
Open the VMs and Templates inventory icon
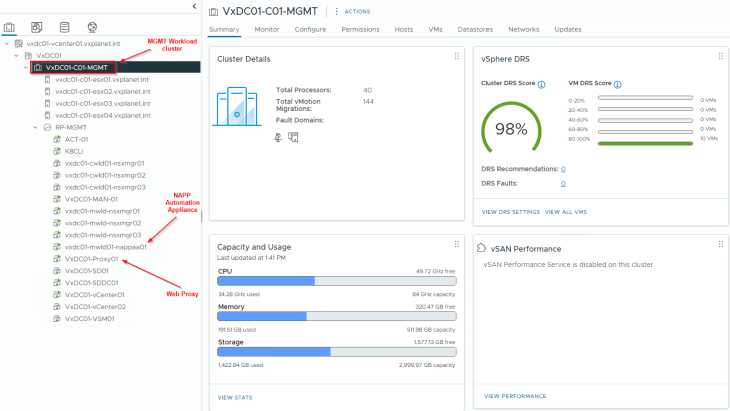tap(37, 27)
